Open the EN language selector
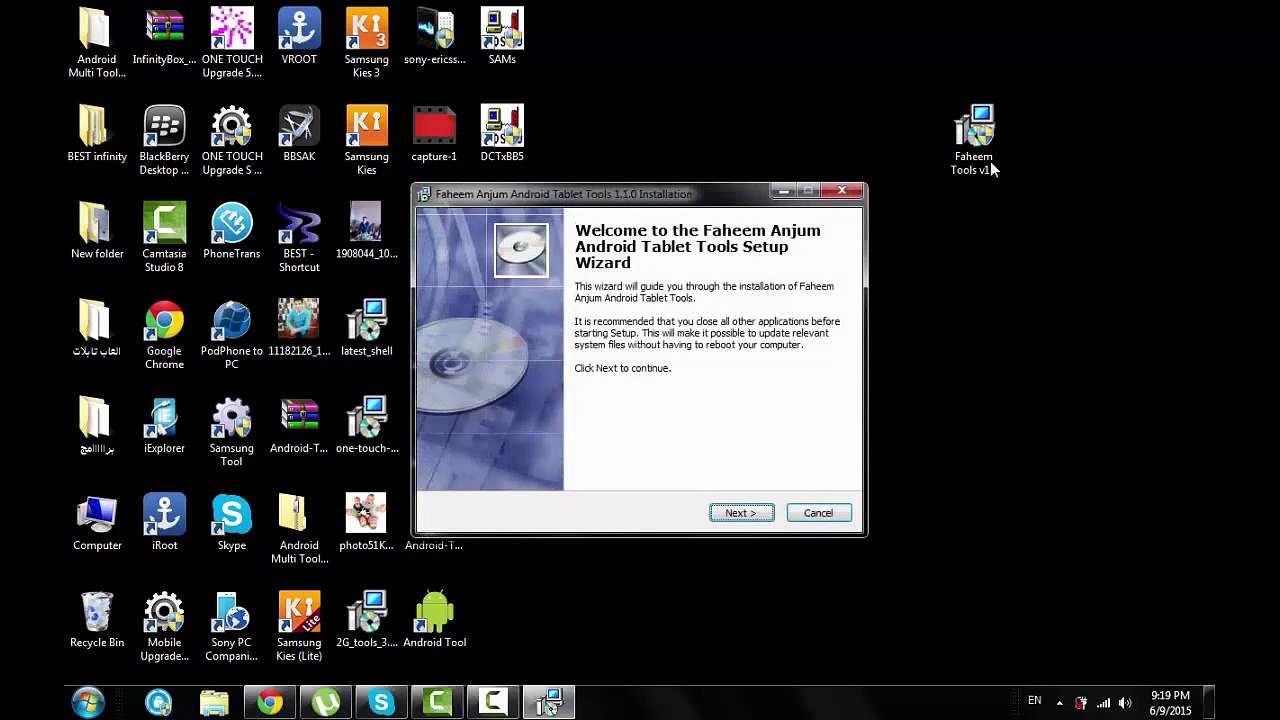Viewport: 1280px width, 720px height. tap(1034, 701)
